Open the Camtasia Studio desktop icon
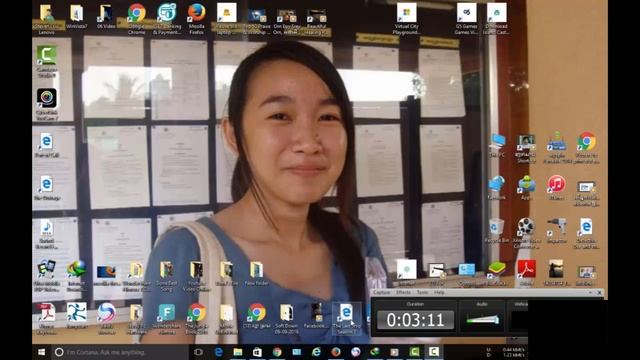This screenshot has width=640, height=360. 47,61
